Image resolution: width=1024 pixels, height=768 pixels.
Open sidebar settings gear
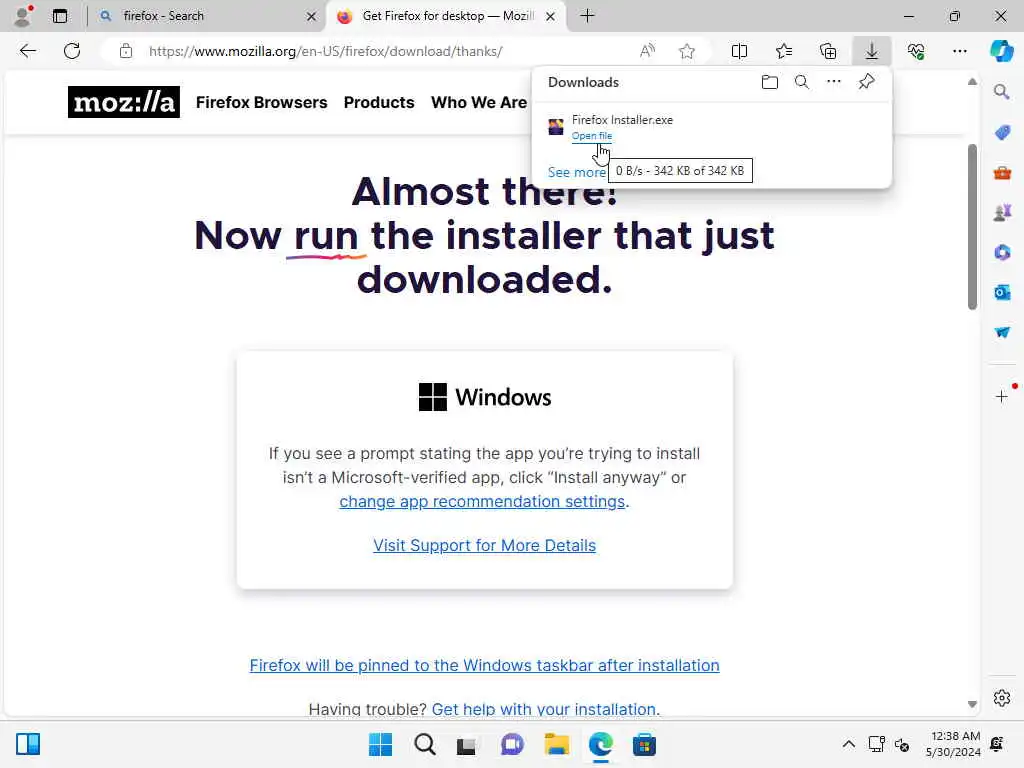tap(1002, 698)
